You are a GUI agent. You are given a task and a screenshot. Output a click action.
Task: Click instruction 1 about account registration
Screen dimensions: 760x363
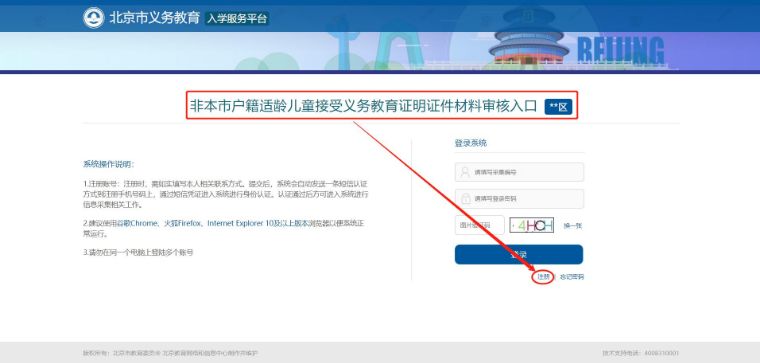click(x=226, y=194)
